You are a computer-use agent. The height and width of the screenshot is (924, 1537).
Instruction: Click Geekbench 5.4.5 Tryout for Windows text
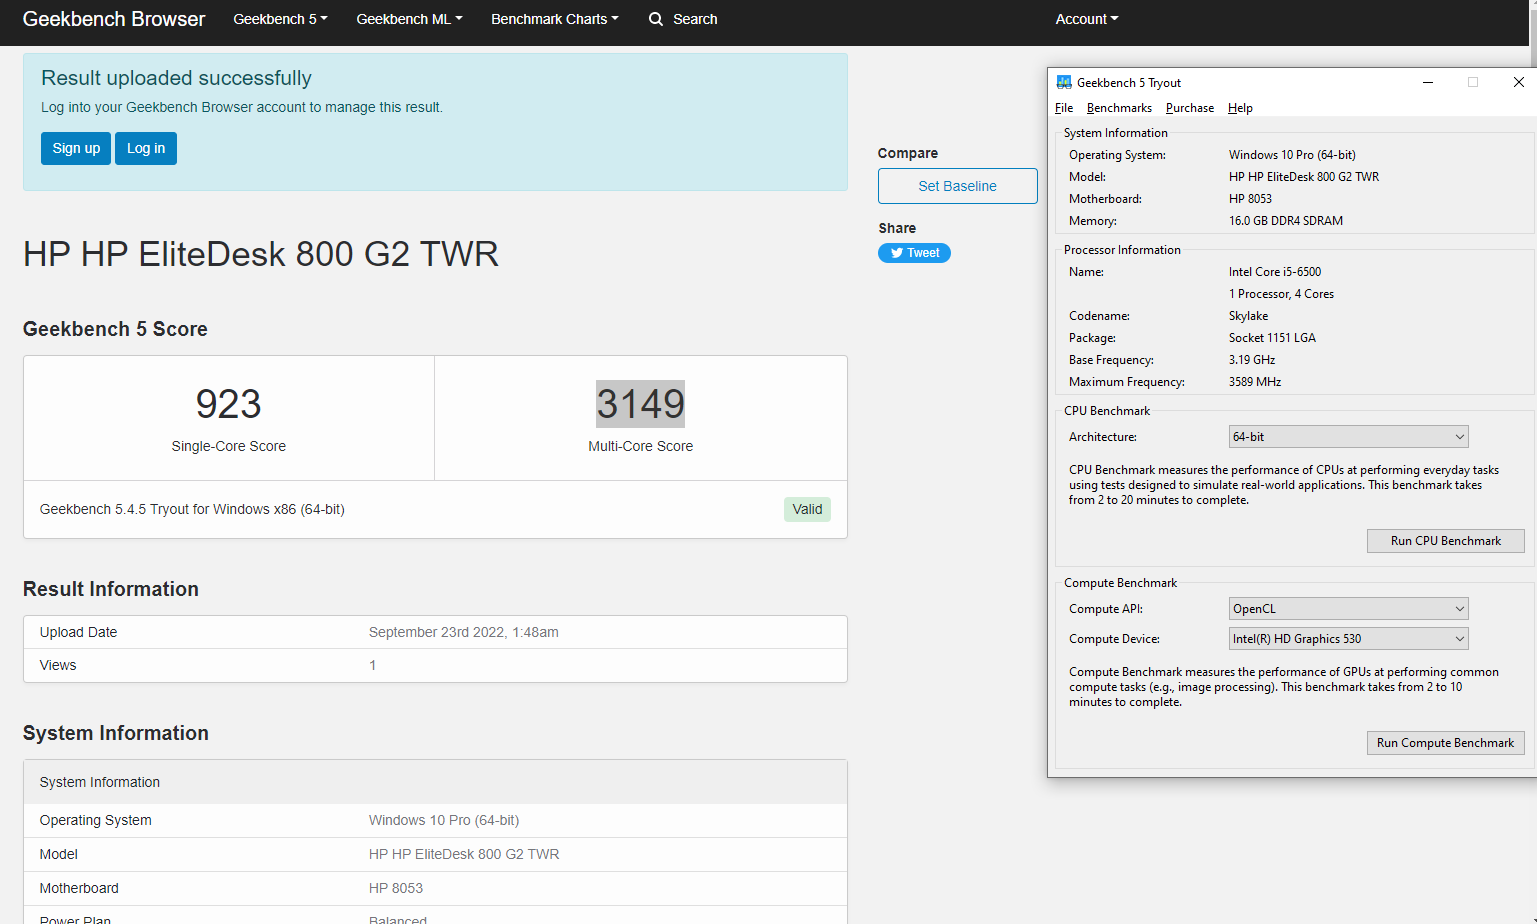(x=192, y=509)
